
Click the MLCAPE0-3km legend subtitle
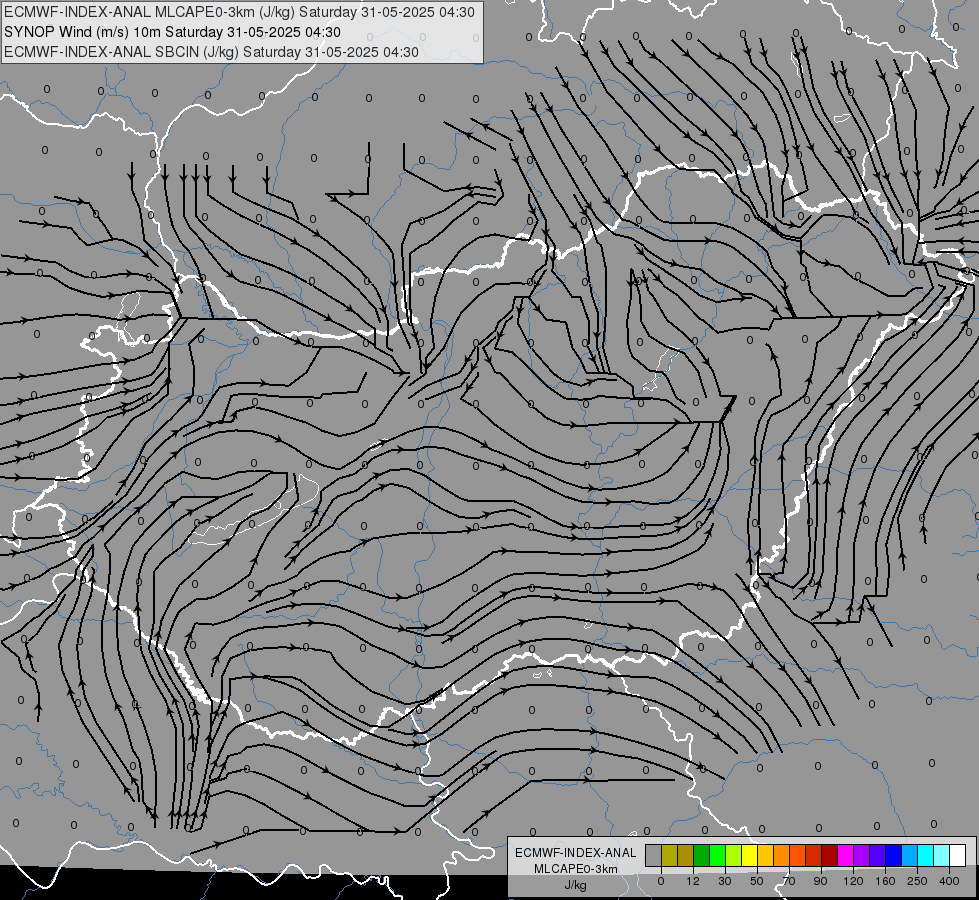(x=575, y=869)
